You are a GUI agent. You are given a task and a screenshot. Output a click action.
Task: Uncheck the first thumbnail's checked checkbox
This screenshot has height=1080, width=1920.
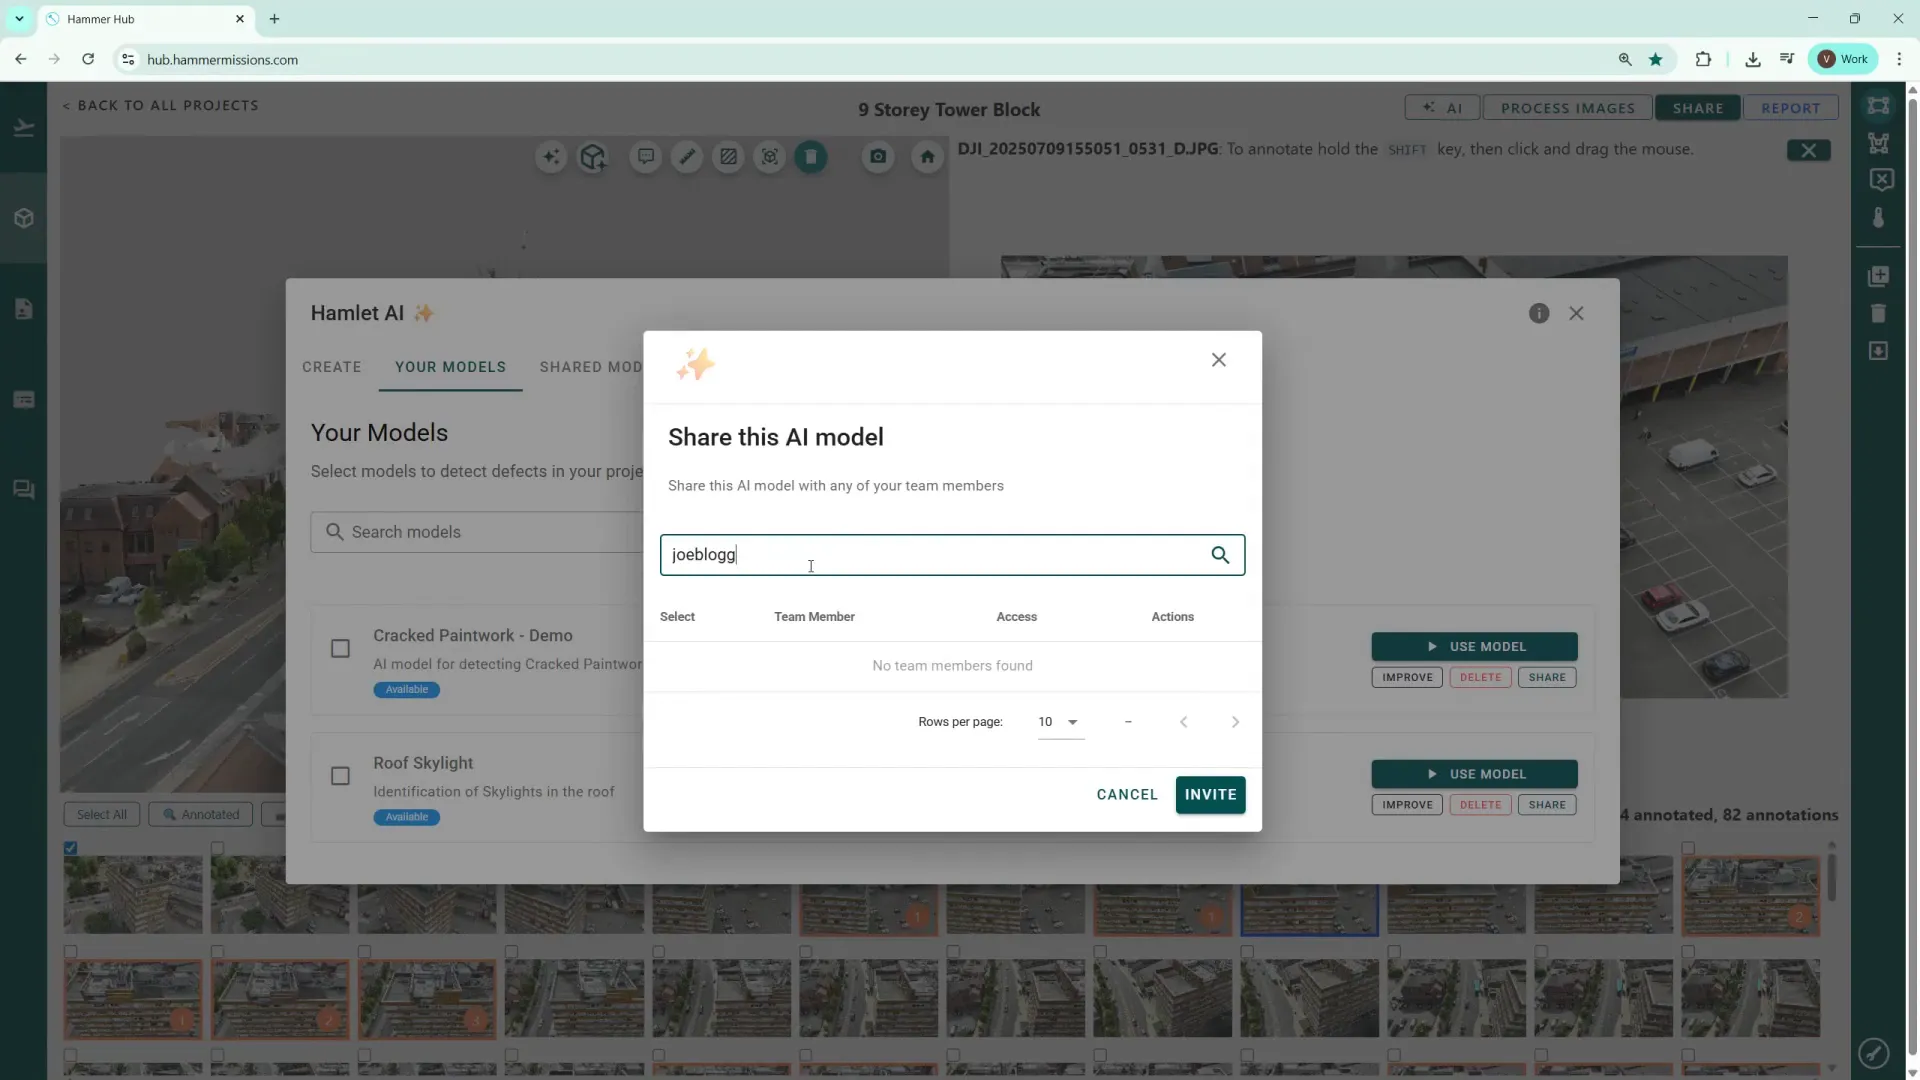coord(71,848)
